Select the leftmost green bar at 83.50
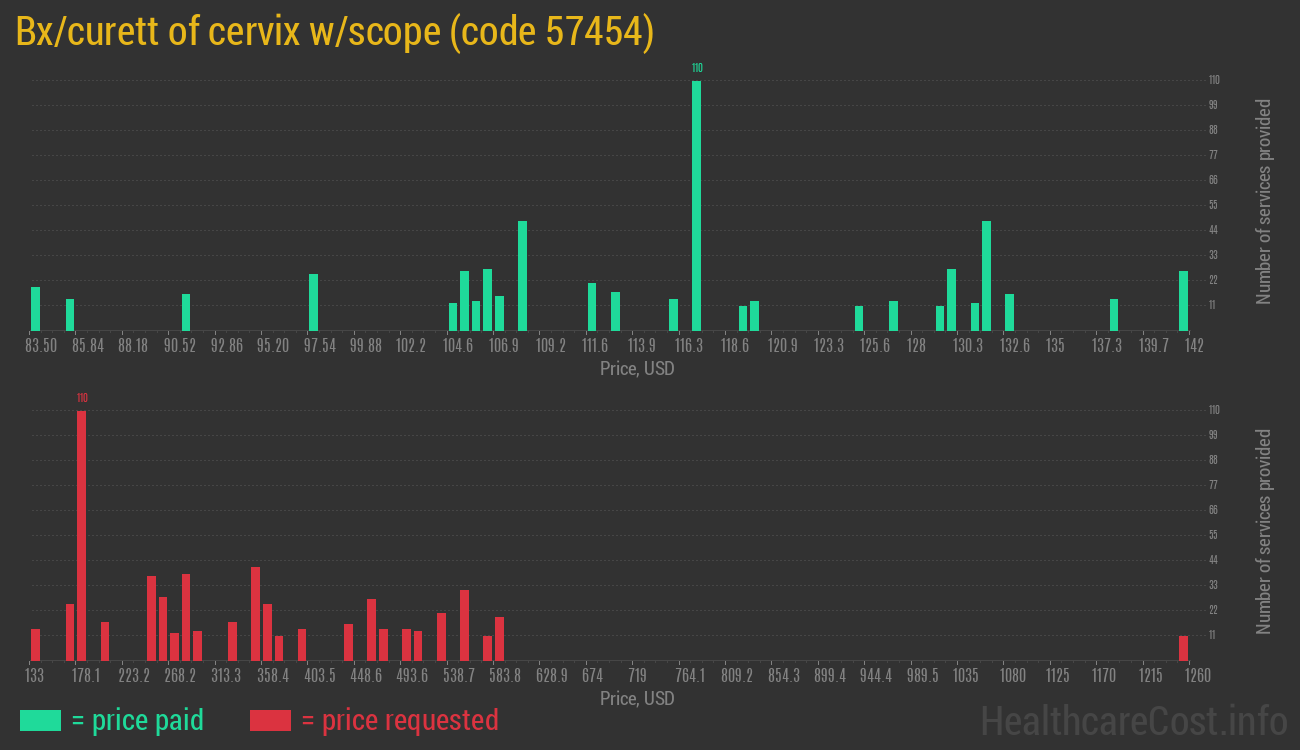Viewport: 1300px width, 750px height. pos(36,308)
